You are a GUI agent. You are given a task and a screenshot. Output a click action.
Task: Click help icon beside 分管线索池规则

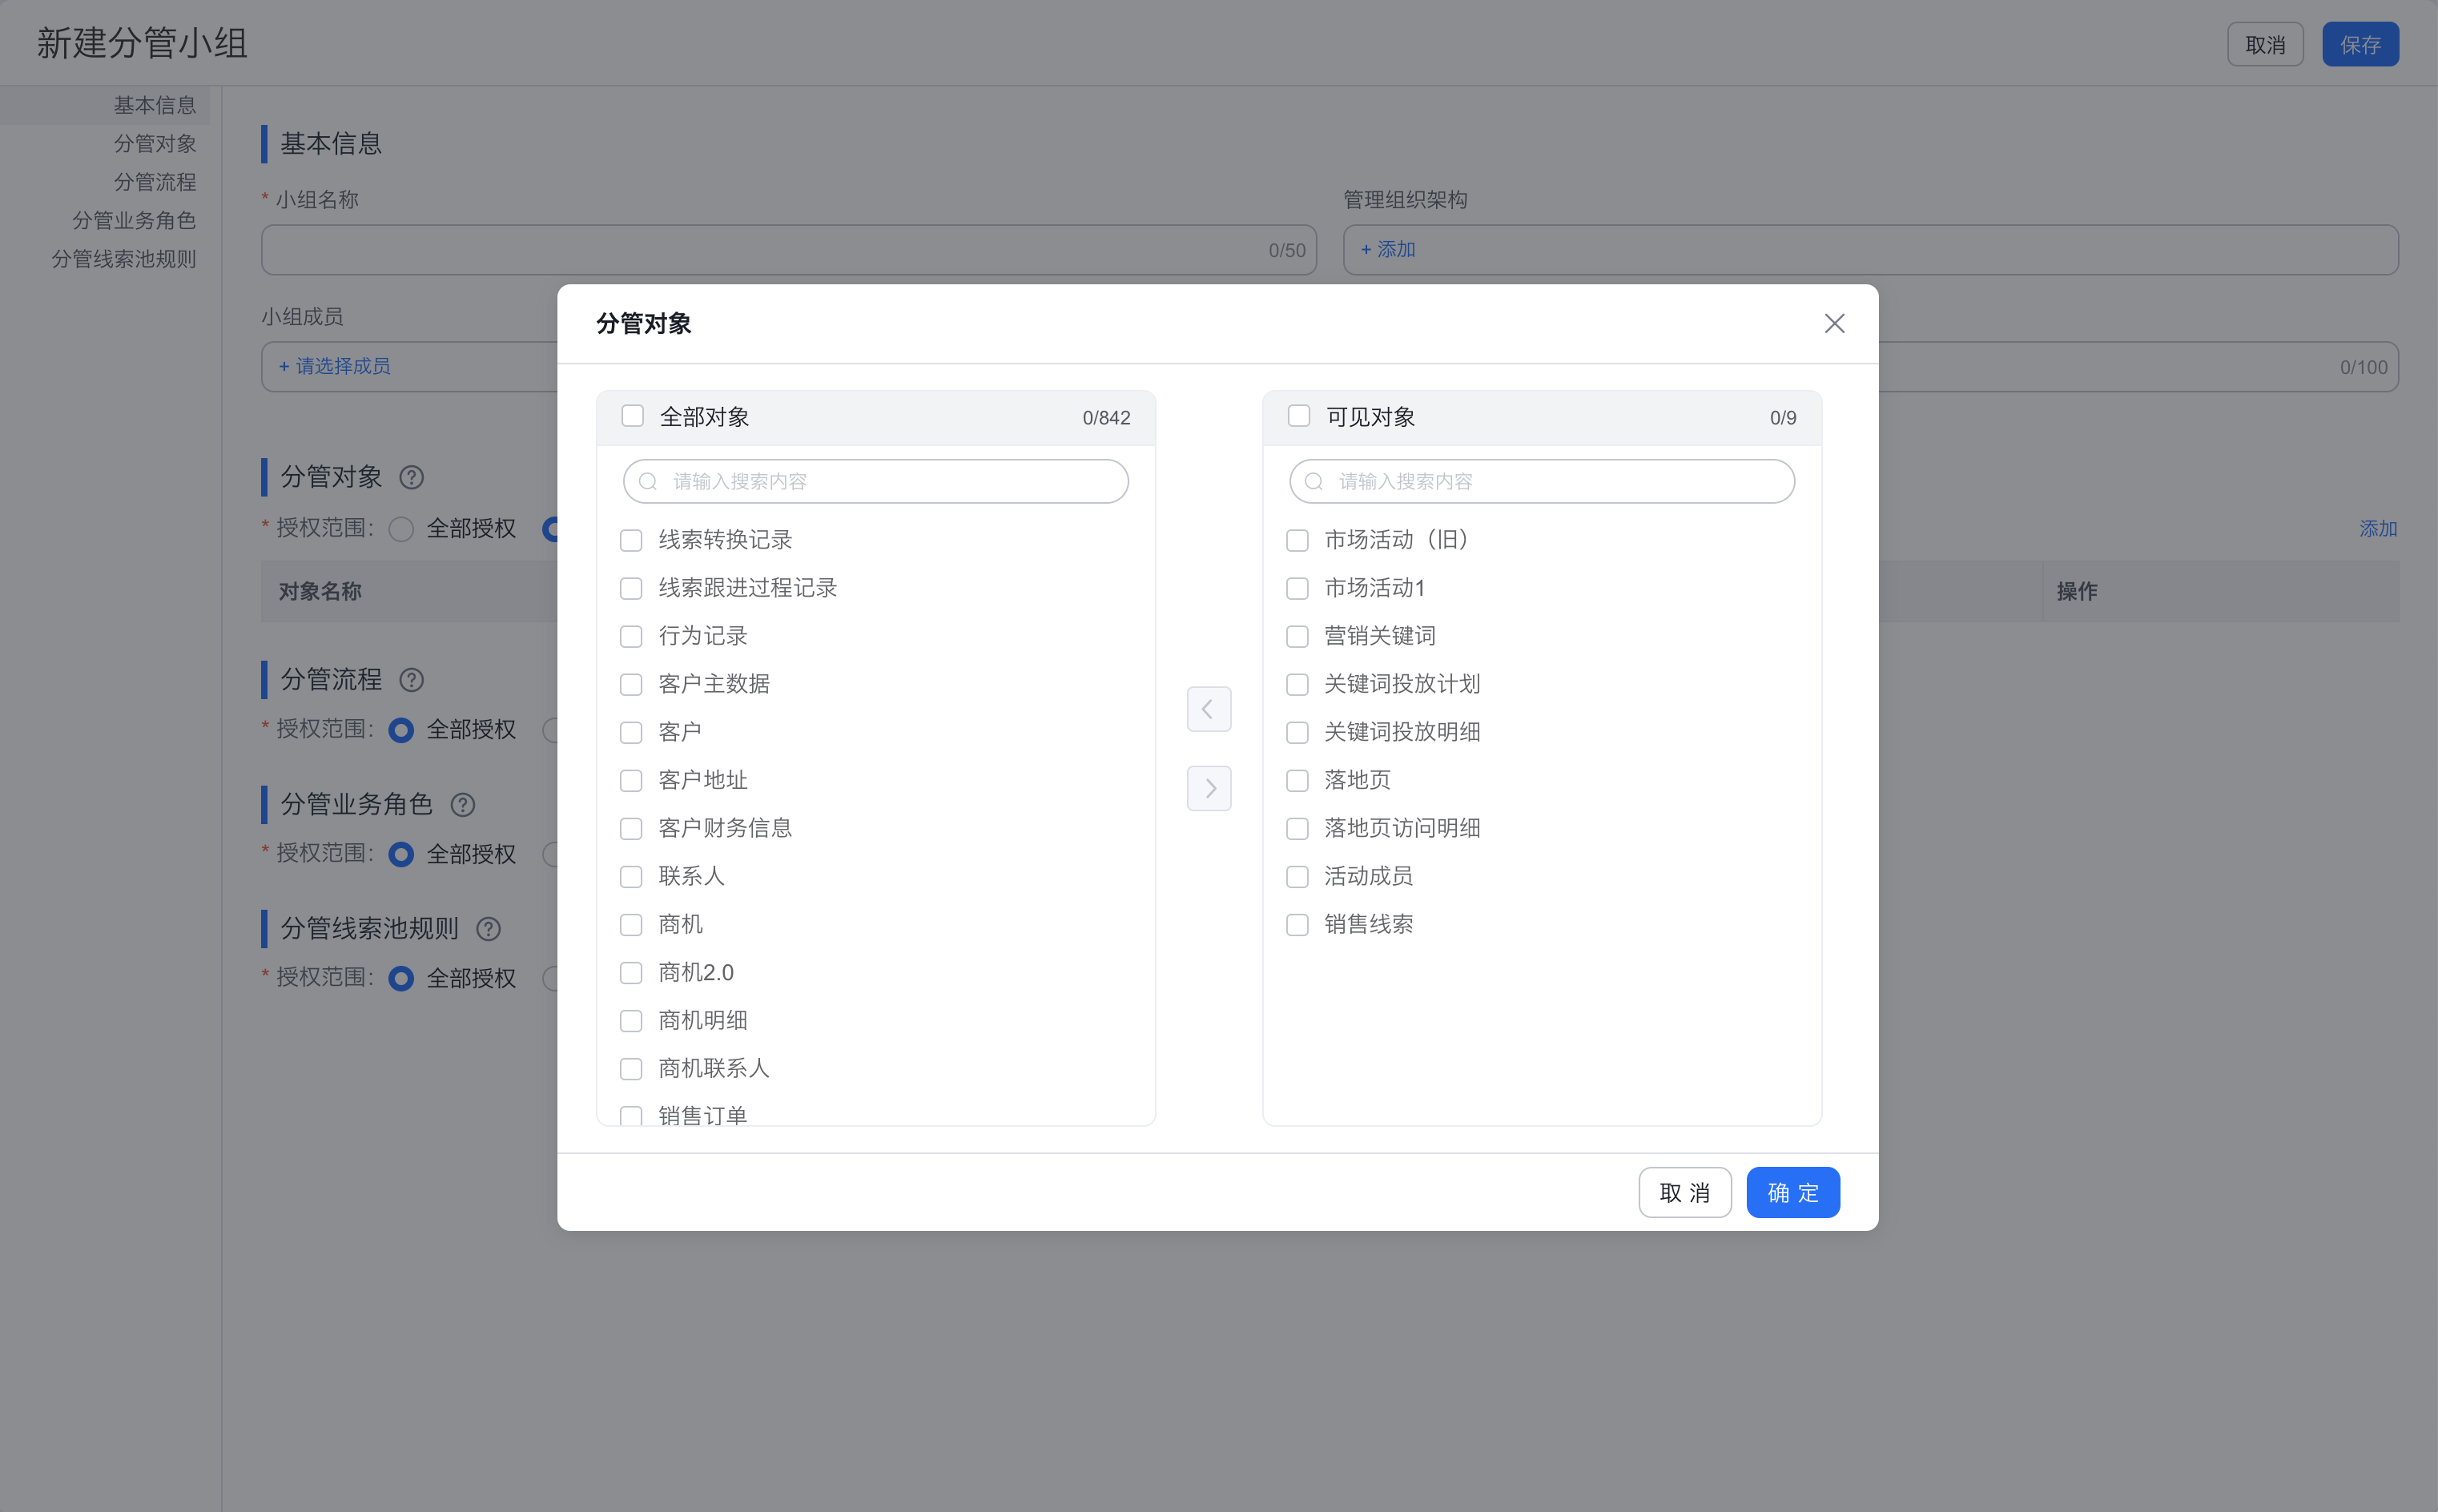point(488,929)
